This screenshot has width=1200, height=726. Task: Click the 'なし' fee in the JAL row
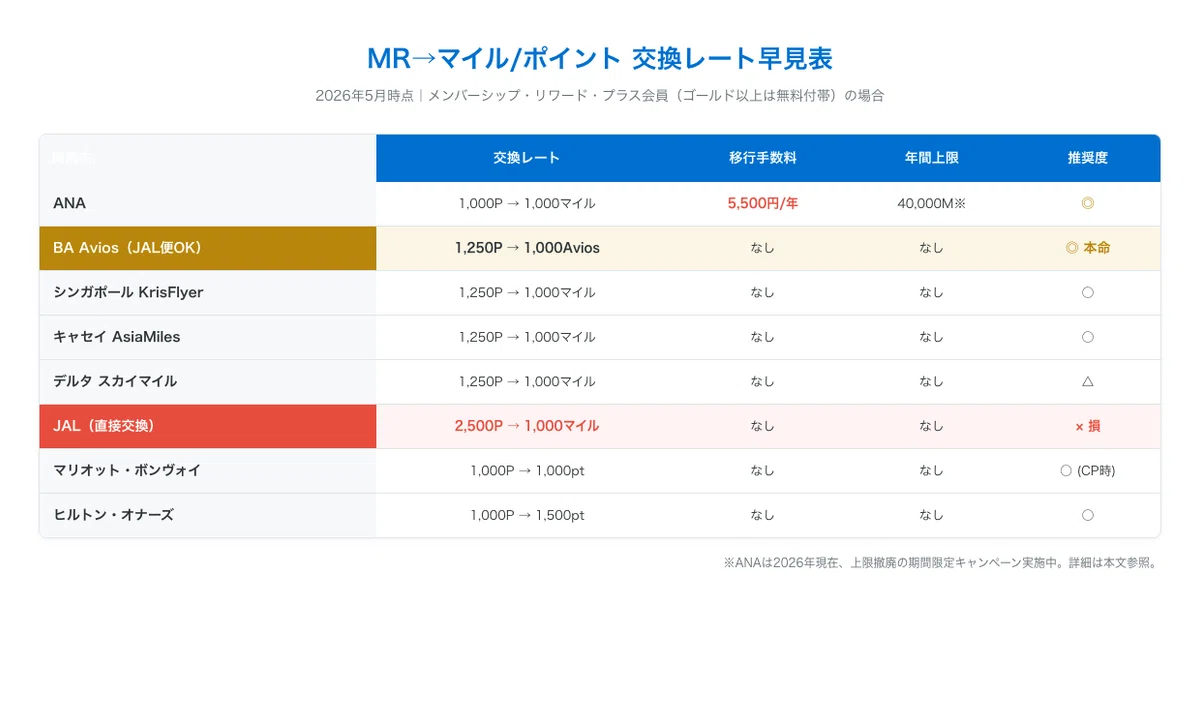click(x=763, y=426)
